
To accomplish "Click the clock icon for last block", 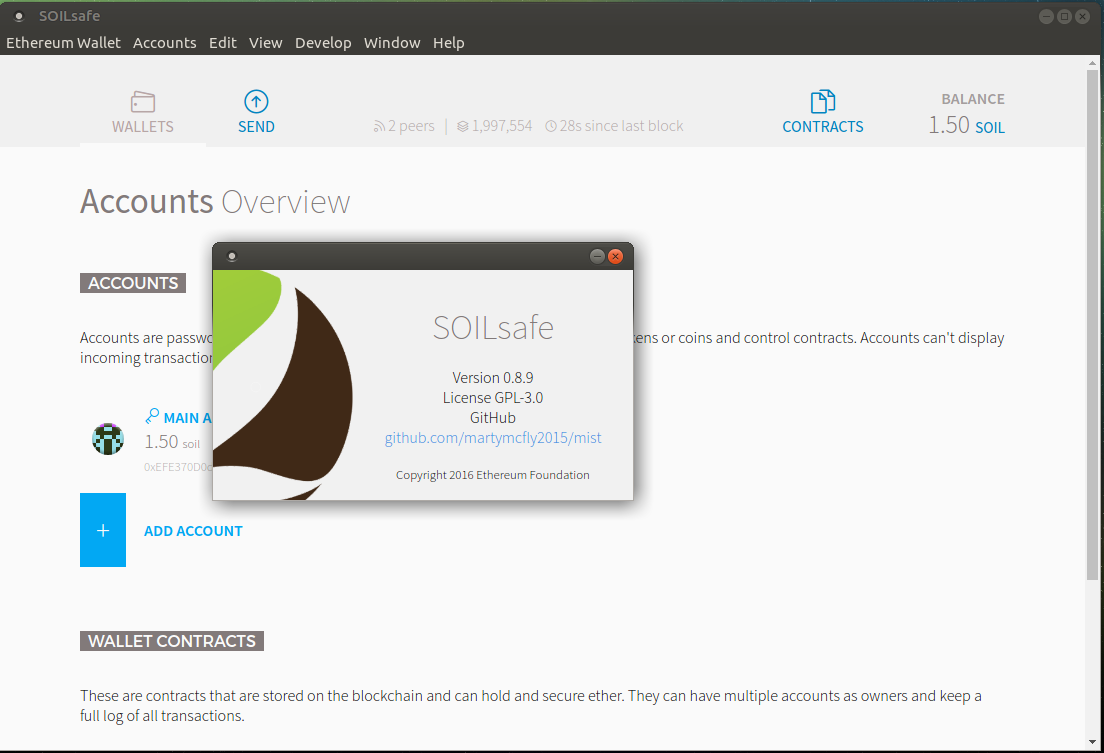I will point(551,126).
